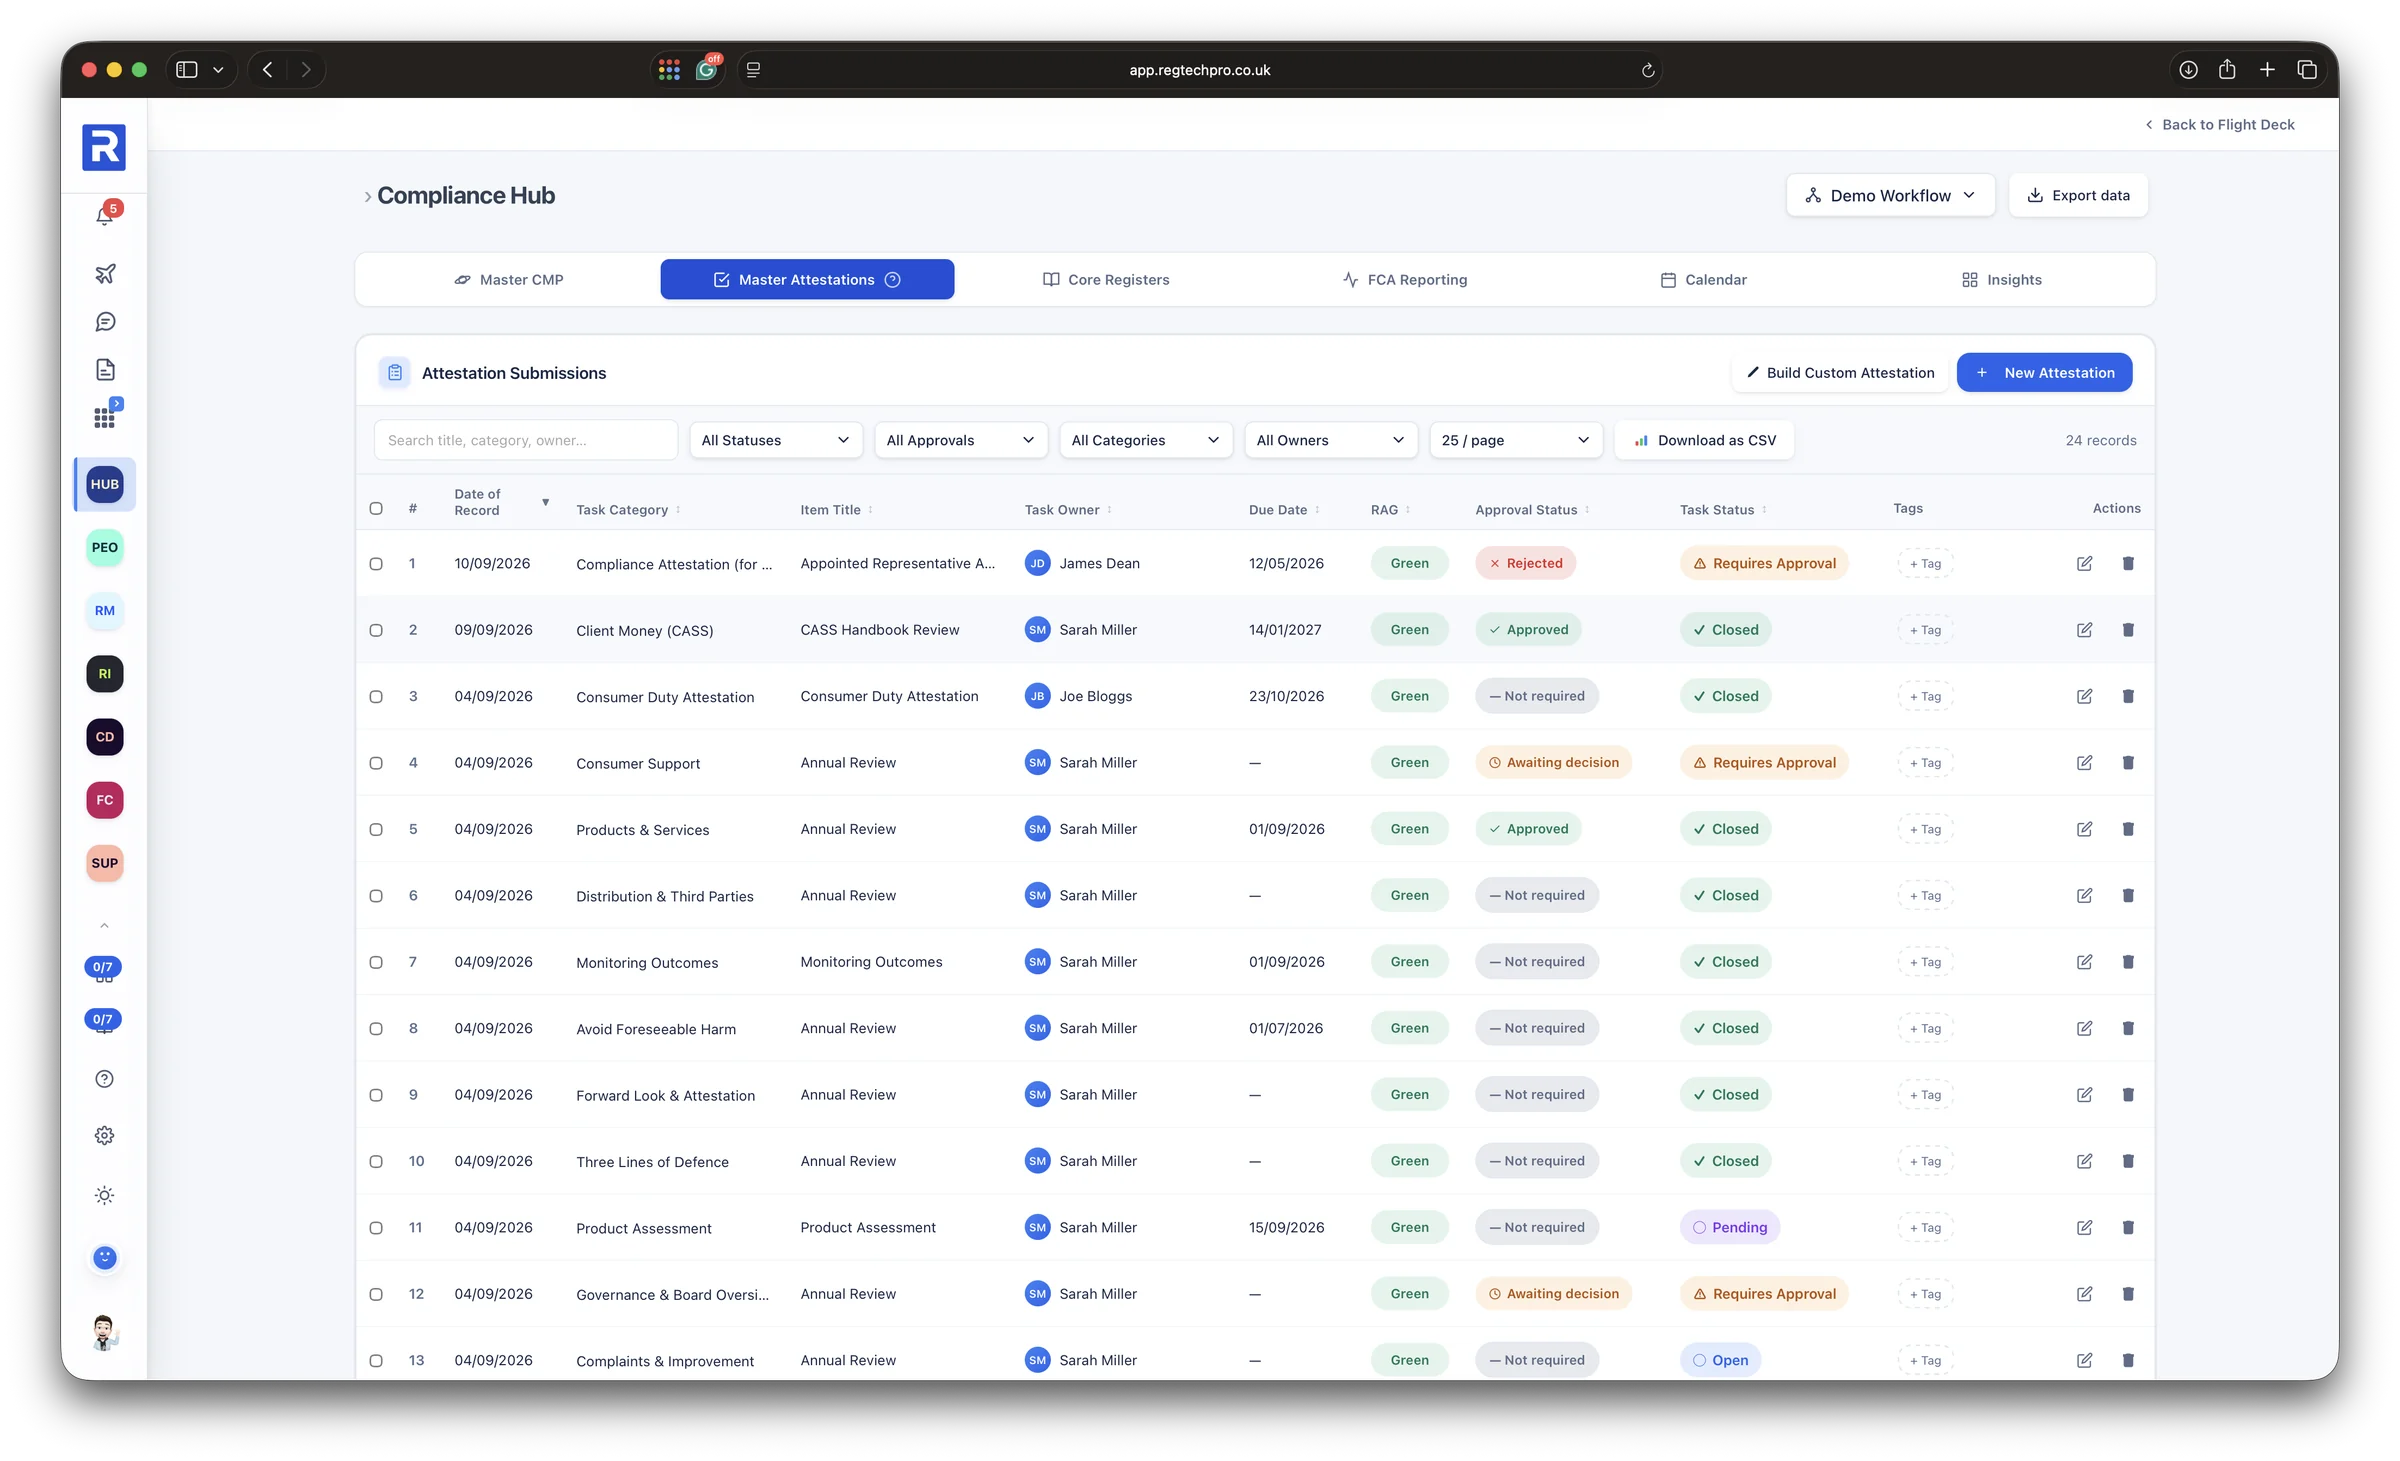The width and height of the screenshot is (2400, 1461).
Task: Open the apps grid sidebar icon
Action: tap(105, 417)
